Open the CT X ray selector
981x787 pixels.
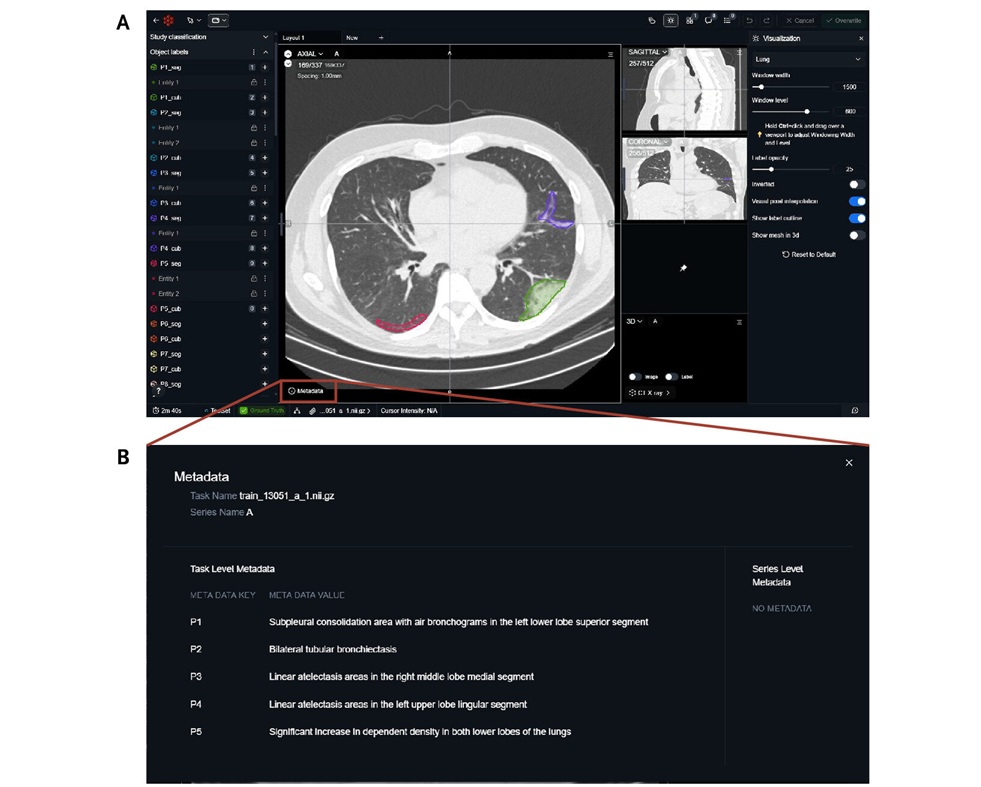pyautogui.click(x=649, y=393)
